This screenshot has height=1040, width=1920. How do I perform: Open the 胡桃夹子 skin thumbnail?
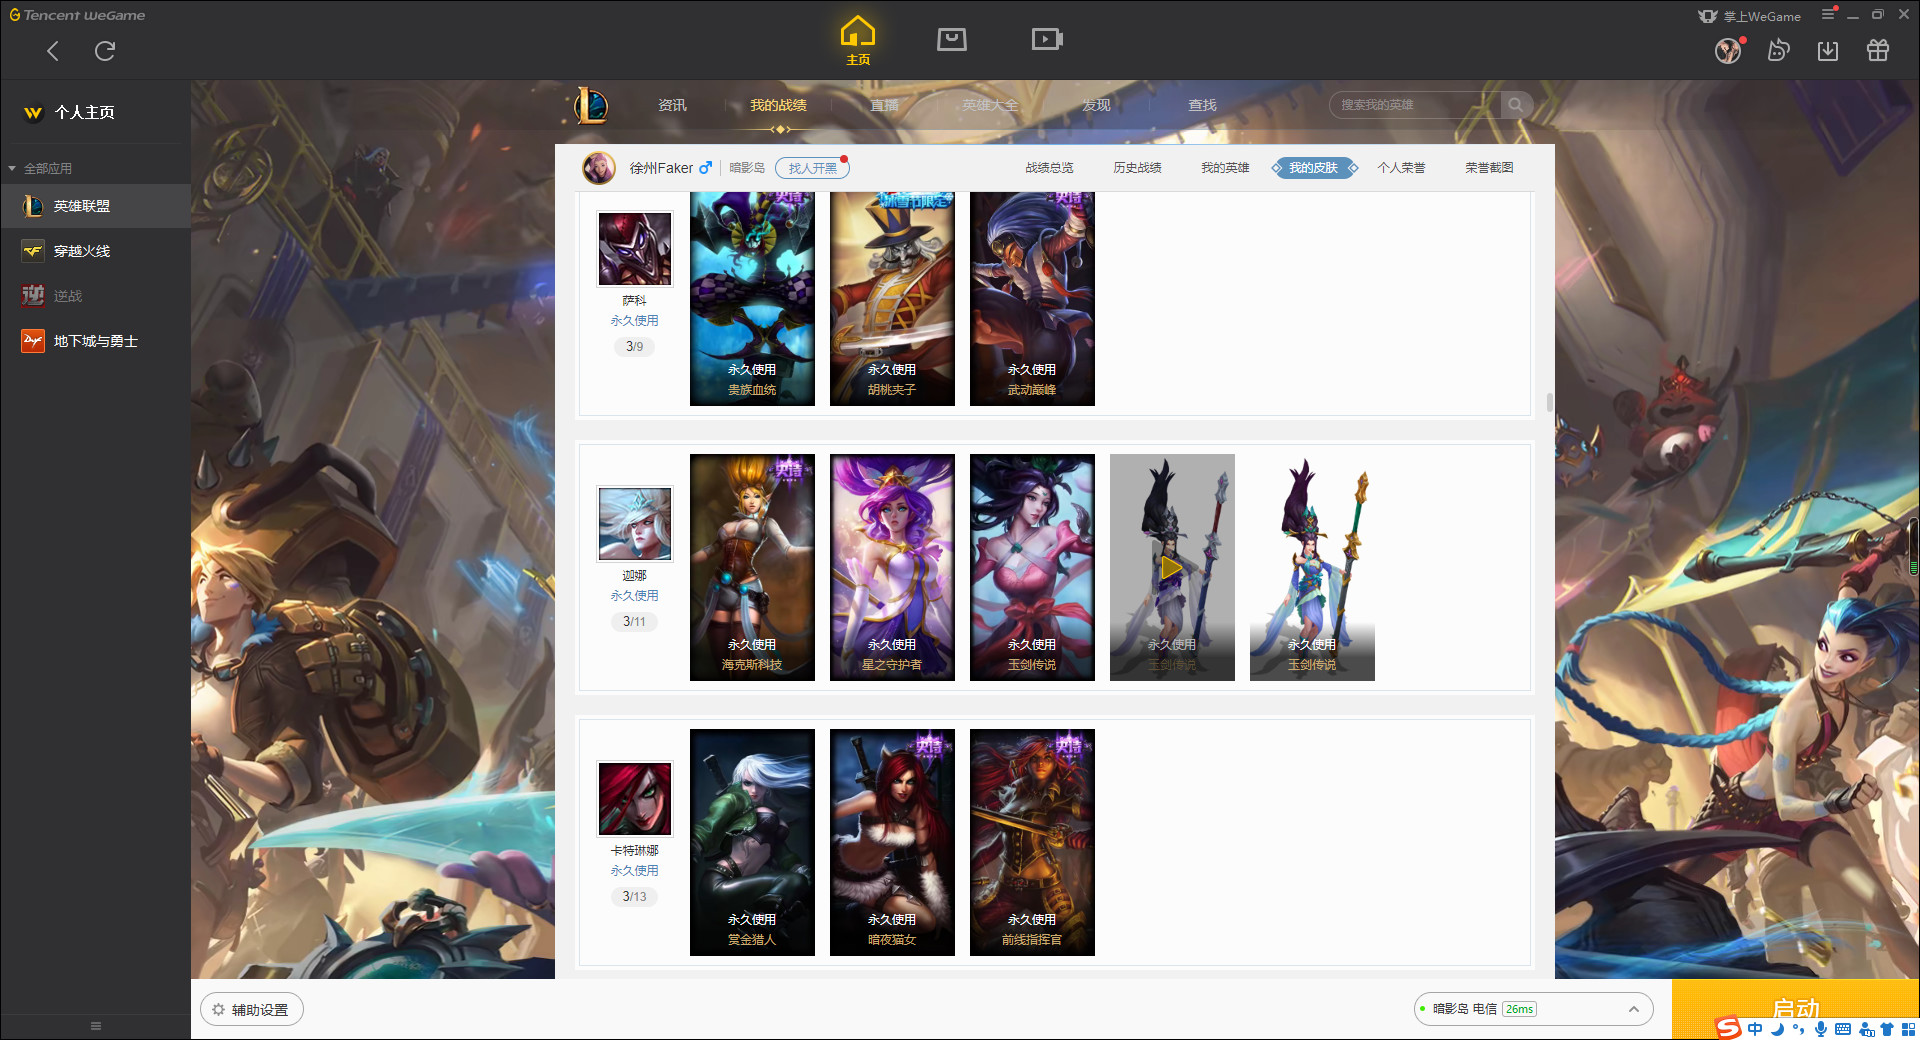point(892,298)
